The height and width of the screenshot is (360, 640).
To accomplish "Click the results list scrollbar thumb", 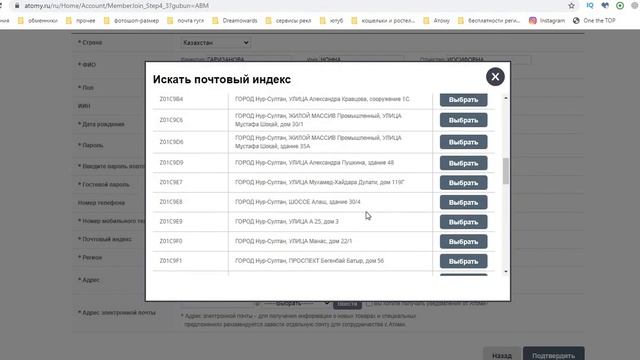I will [506, 171].
